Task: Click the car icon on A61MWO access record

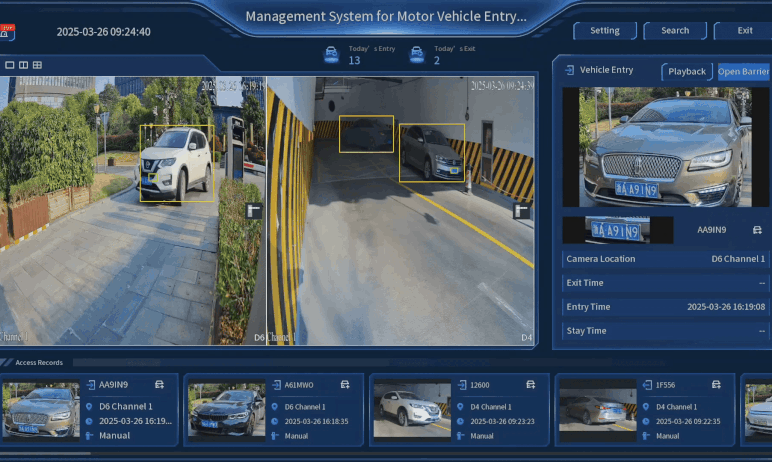Action: point(345,384)
